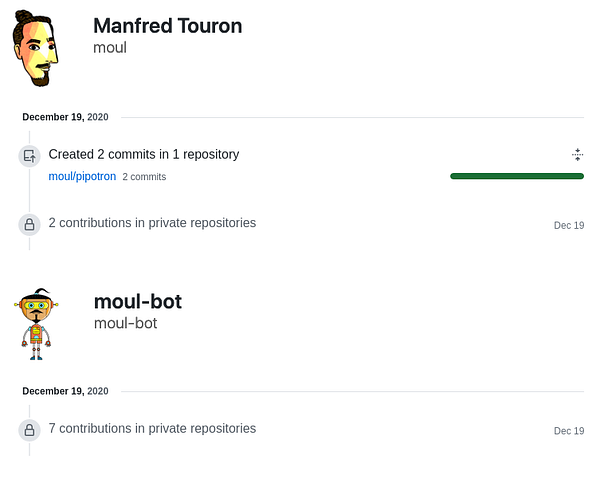The image size is (600, 491).
Task: Click Dec 19 date beside 2 contributions
Action: pos(568,225)
